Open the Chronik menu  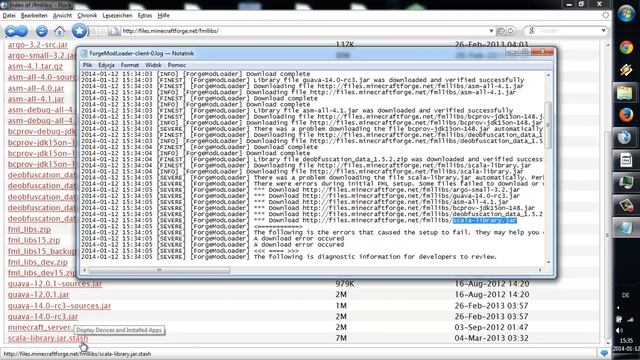pyautogui.click(x=87, y=15)
